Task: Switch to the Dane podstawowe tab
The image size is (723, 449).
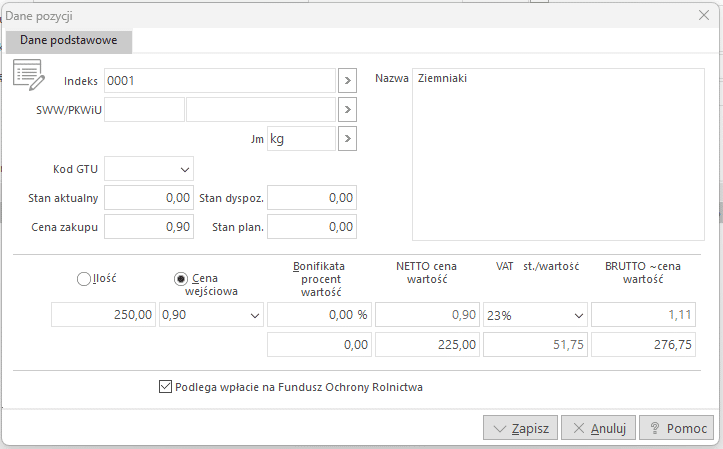Action: point(69,41)
